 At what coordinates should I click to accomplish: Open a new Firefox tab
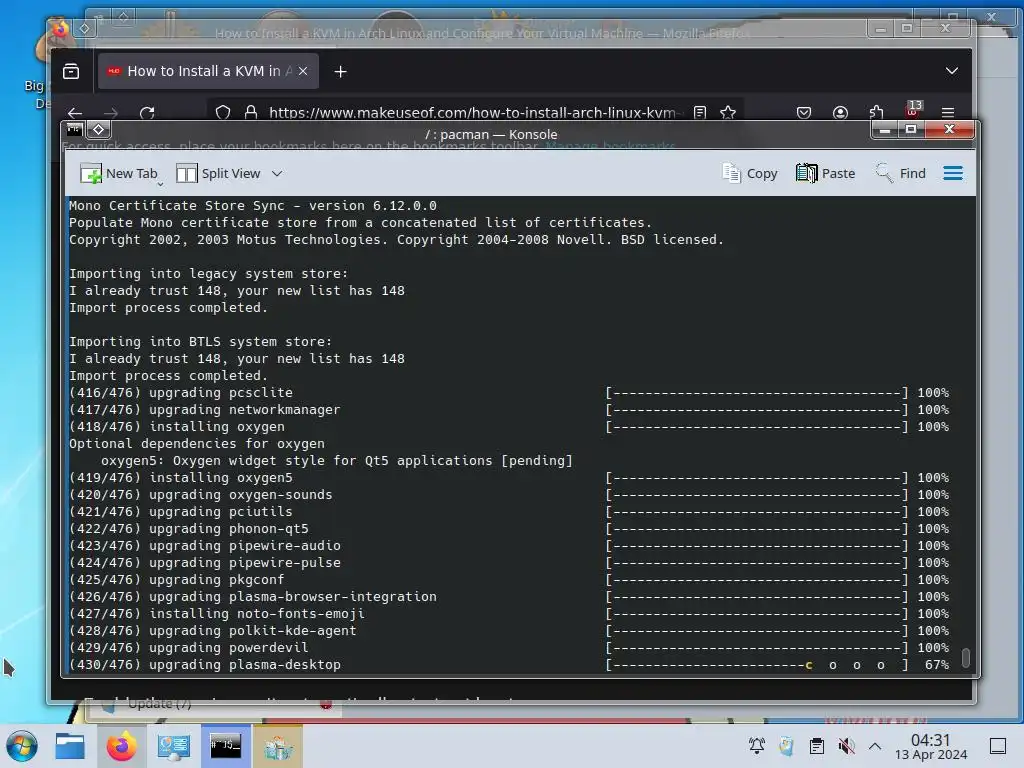[340, 72]
